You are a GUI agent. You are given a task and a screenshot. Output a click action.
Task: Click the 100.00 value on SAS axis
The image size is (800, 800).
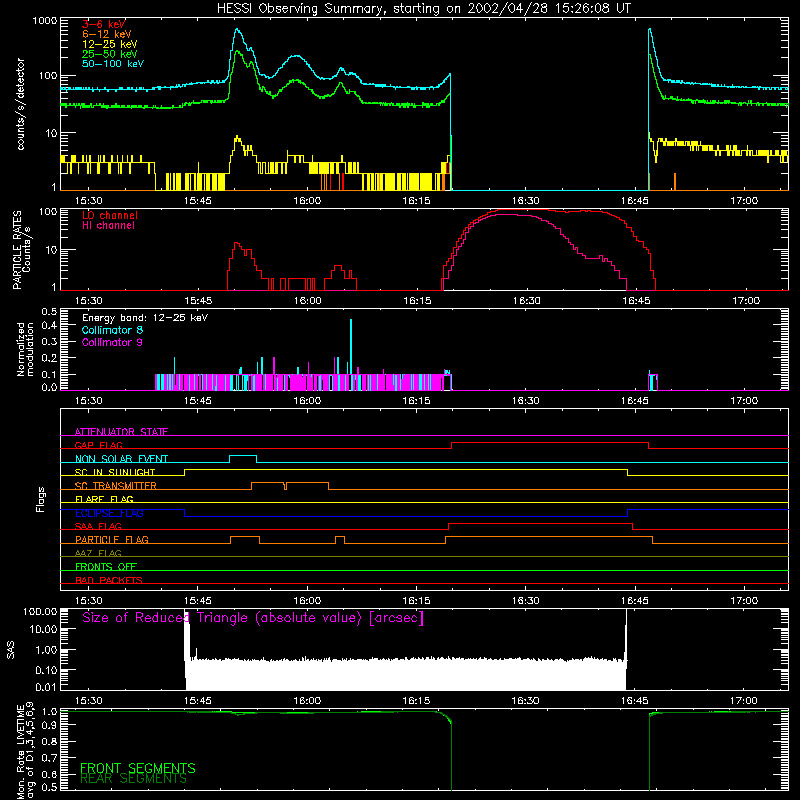point(40,611)
